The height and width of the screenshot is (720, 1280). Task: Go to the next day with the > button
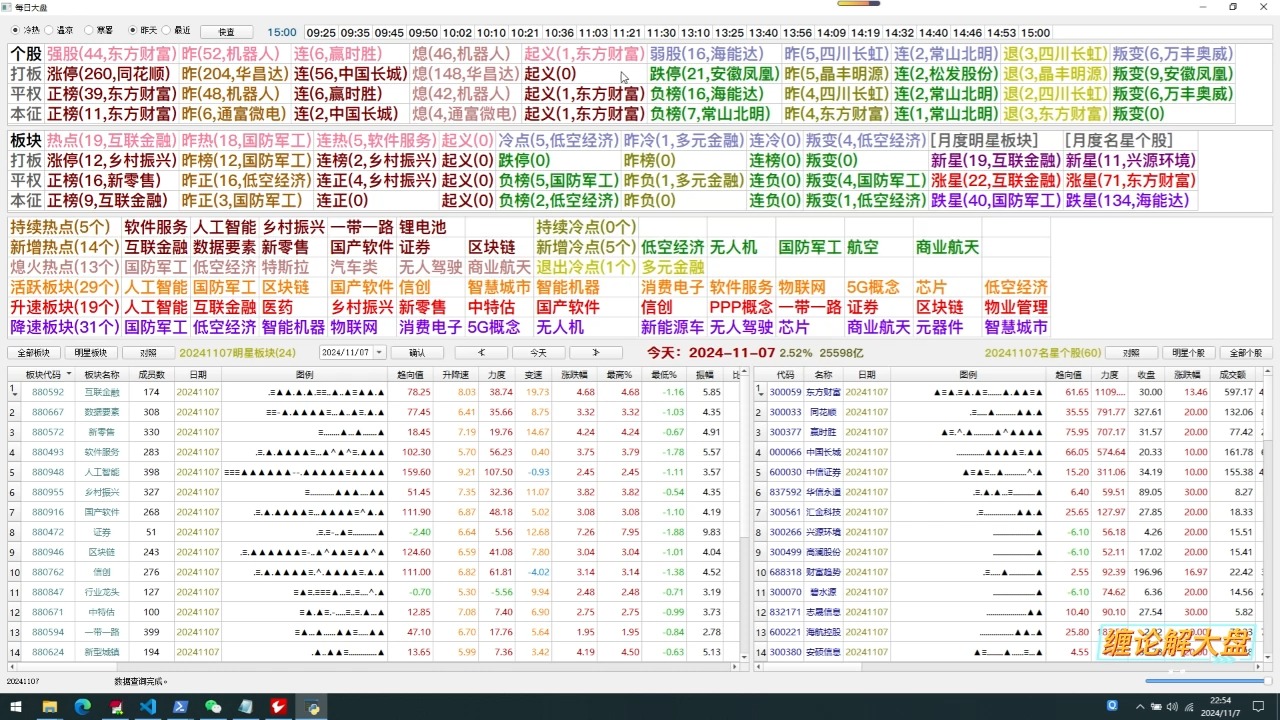tap(596, 353)
